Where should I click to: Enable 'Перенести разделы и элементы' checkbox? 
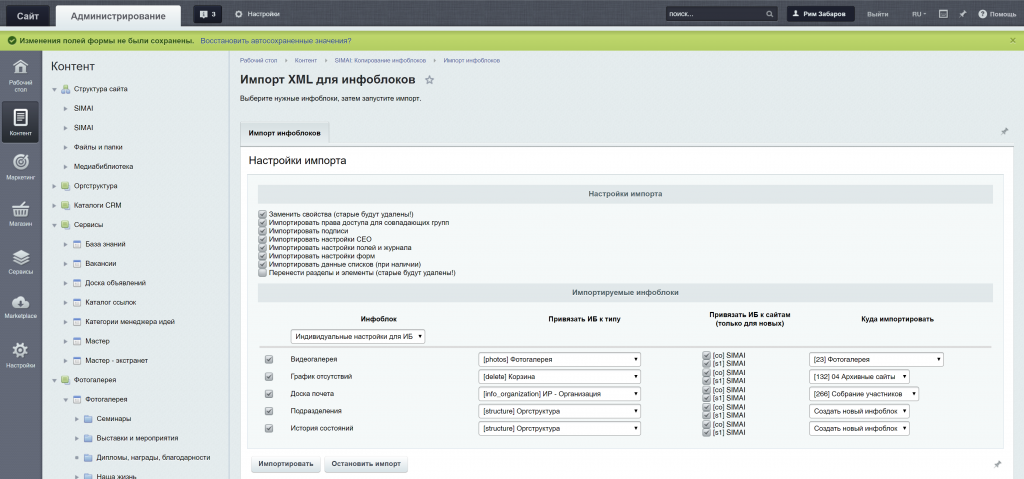(x=263, y=272)
